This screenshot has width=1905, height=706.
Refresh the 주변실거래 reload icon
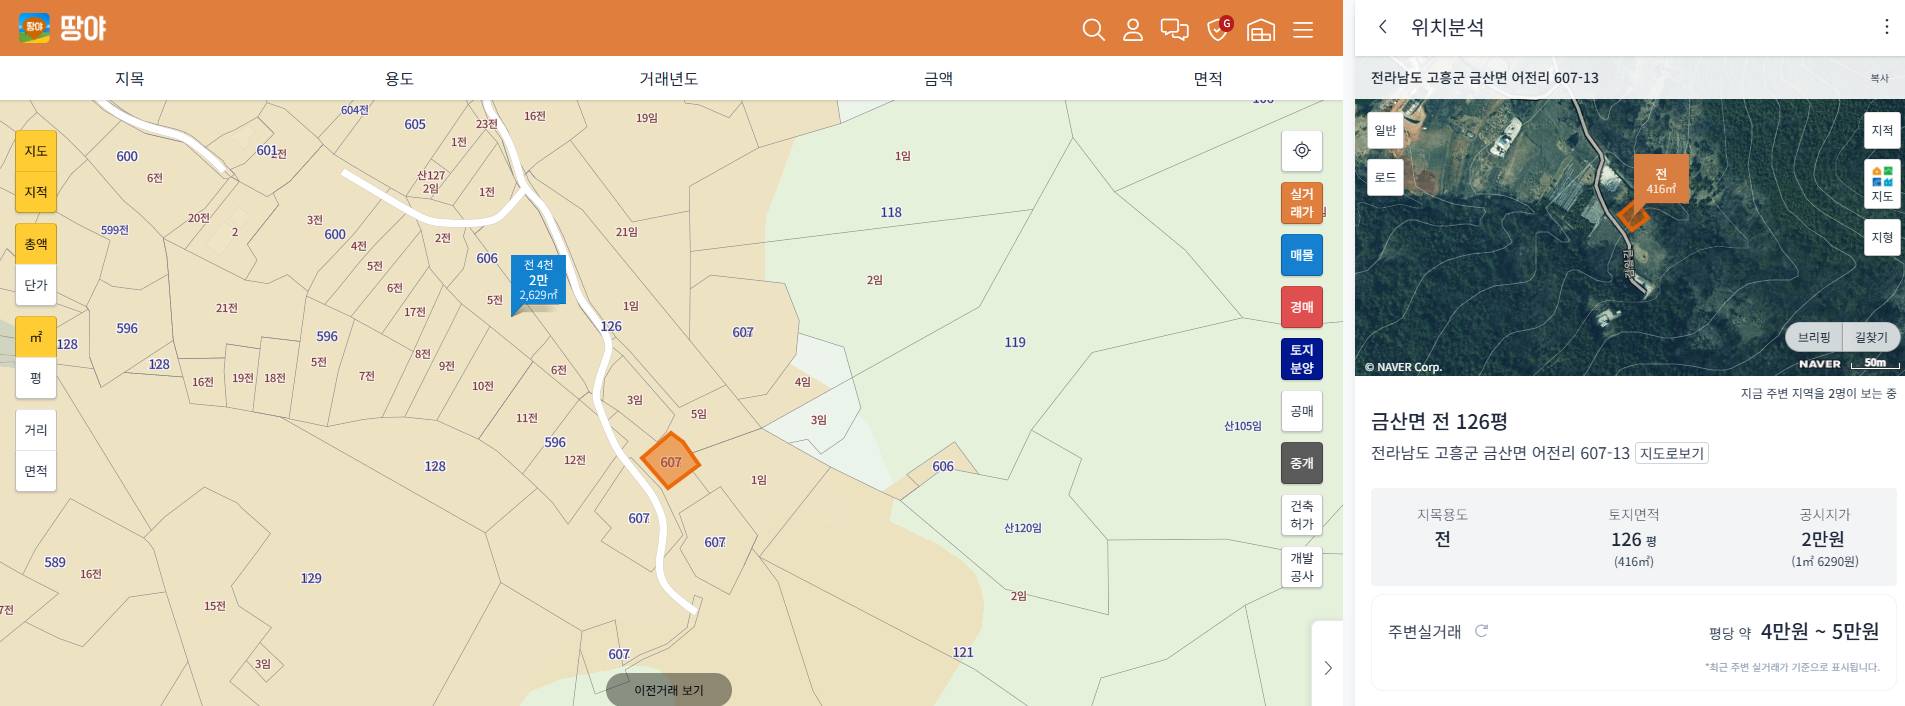click(1481, 631)
